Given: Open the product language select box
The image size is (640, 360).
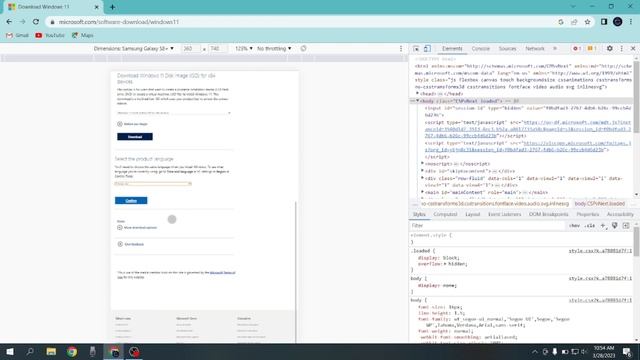Looking at the screenshot, I should 153,184.
